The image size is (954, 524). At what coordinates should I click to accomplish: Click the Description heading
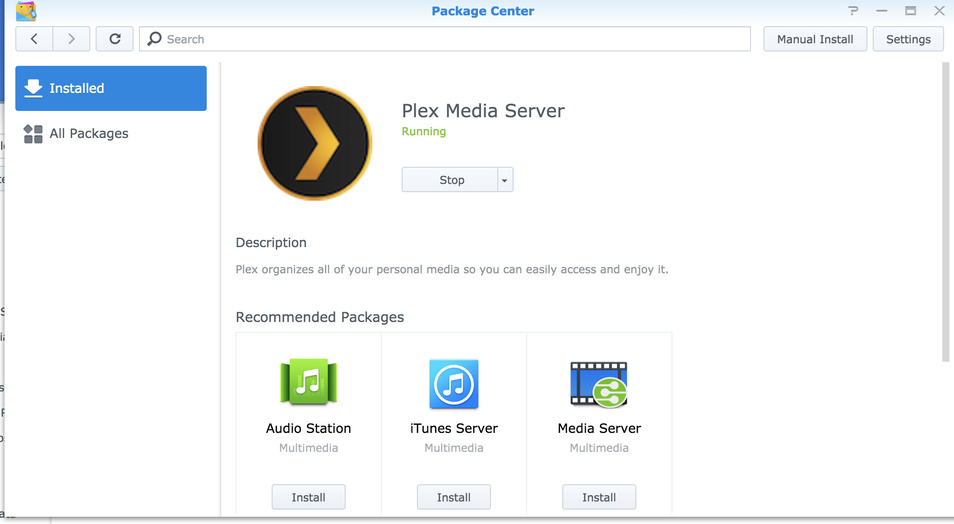(x=271, y=243)
